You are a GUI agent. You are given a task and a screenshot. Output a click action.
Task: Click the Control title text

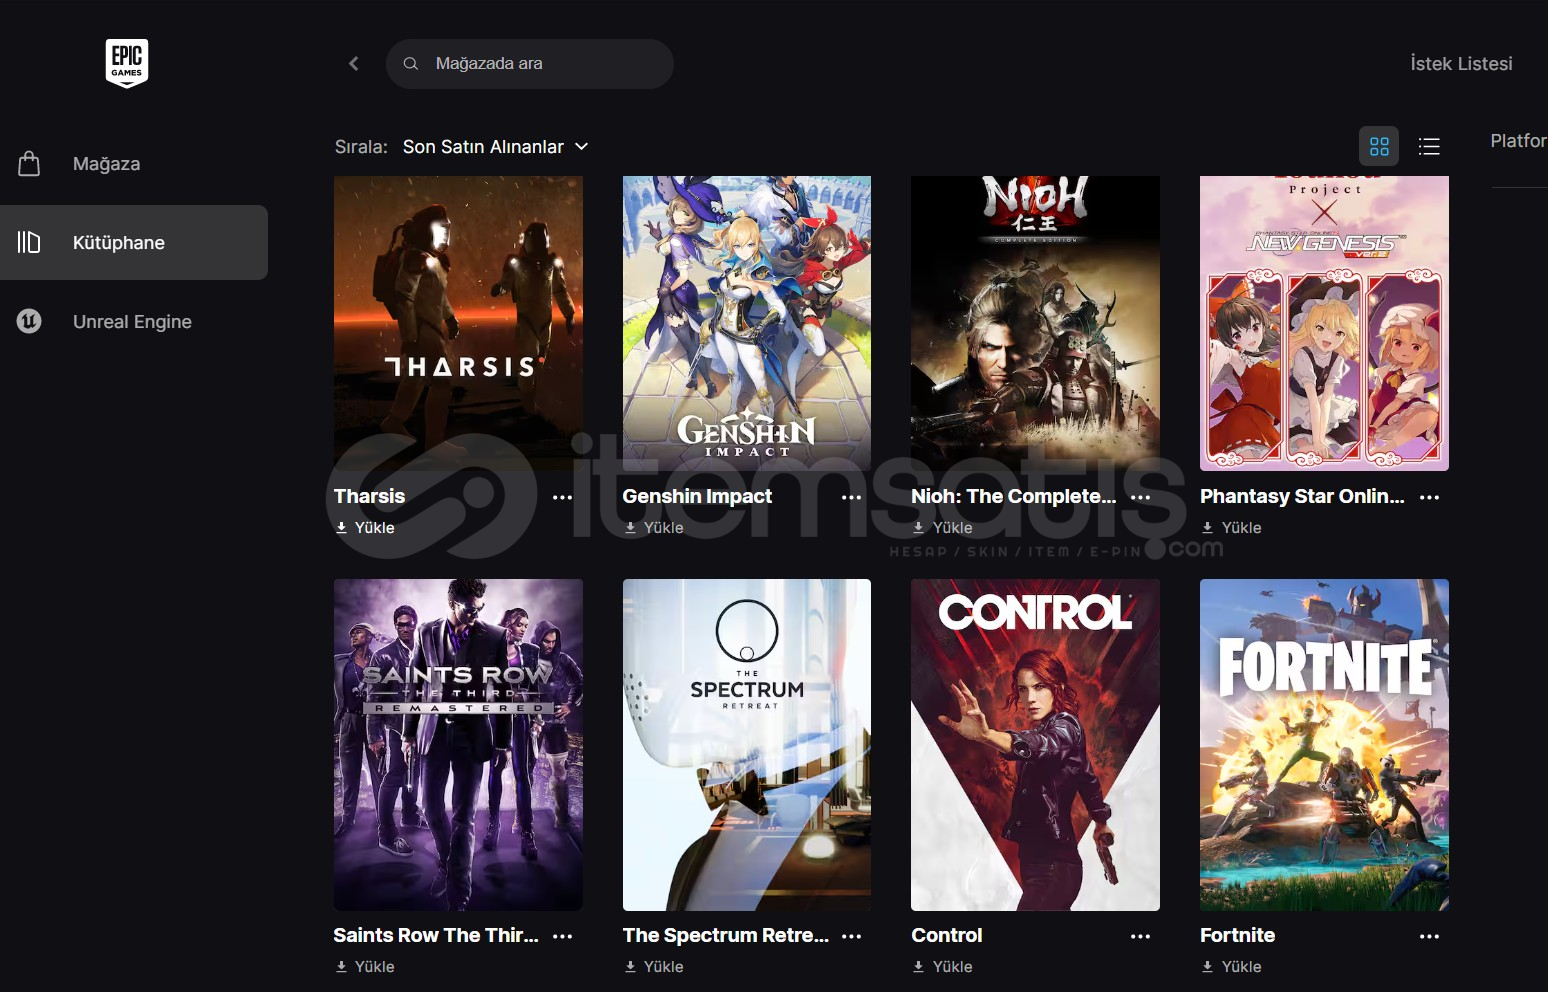[947, 935]
